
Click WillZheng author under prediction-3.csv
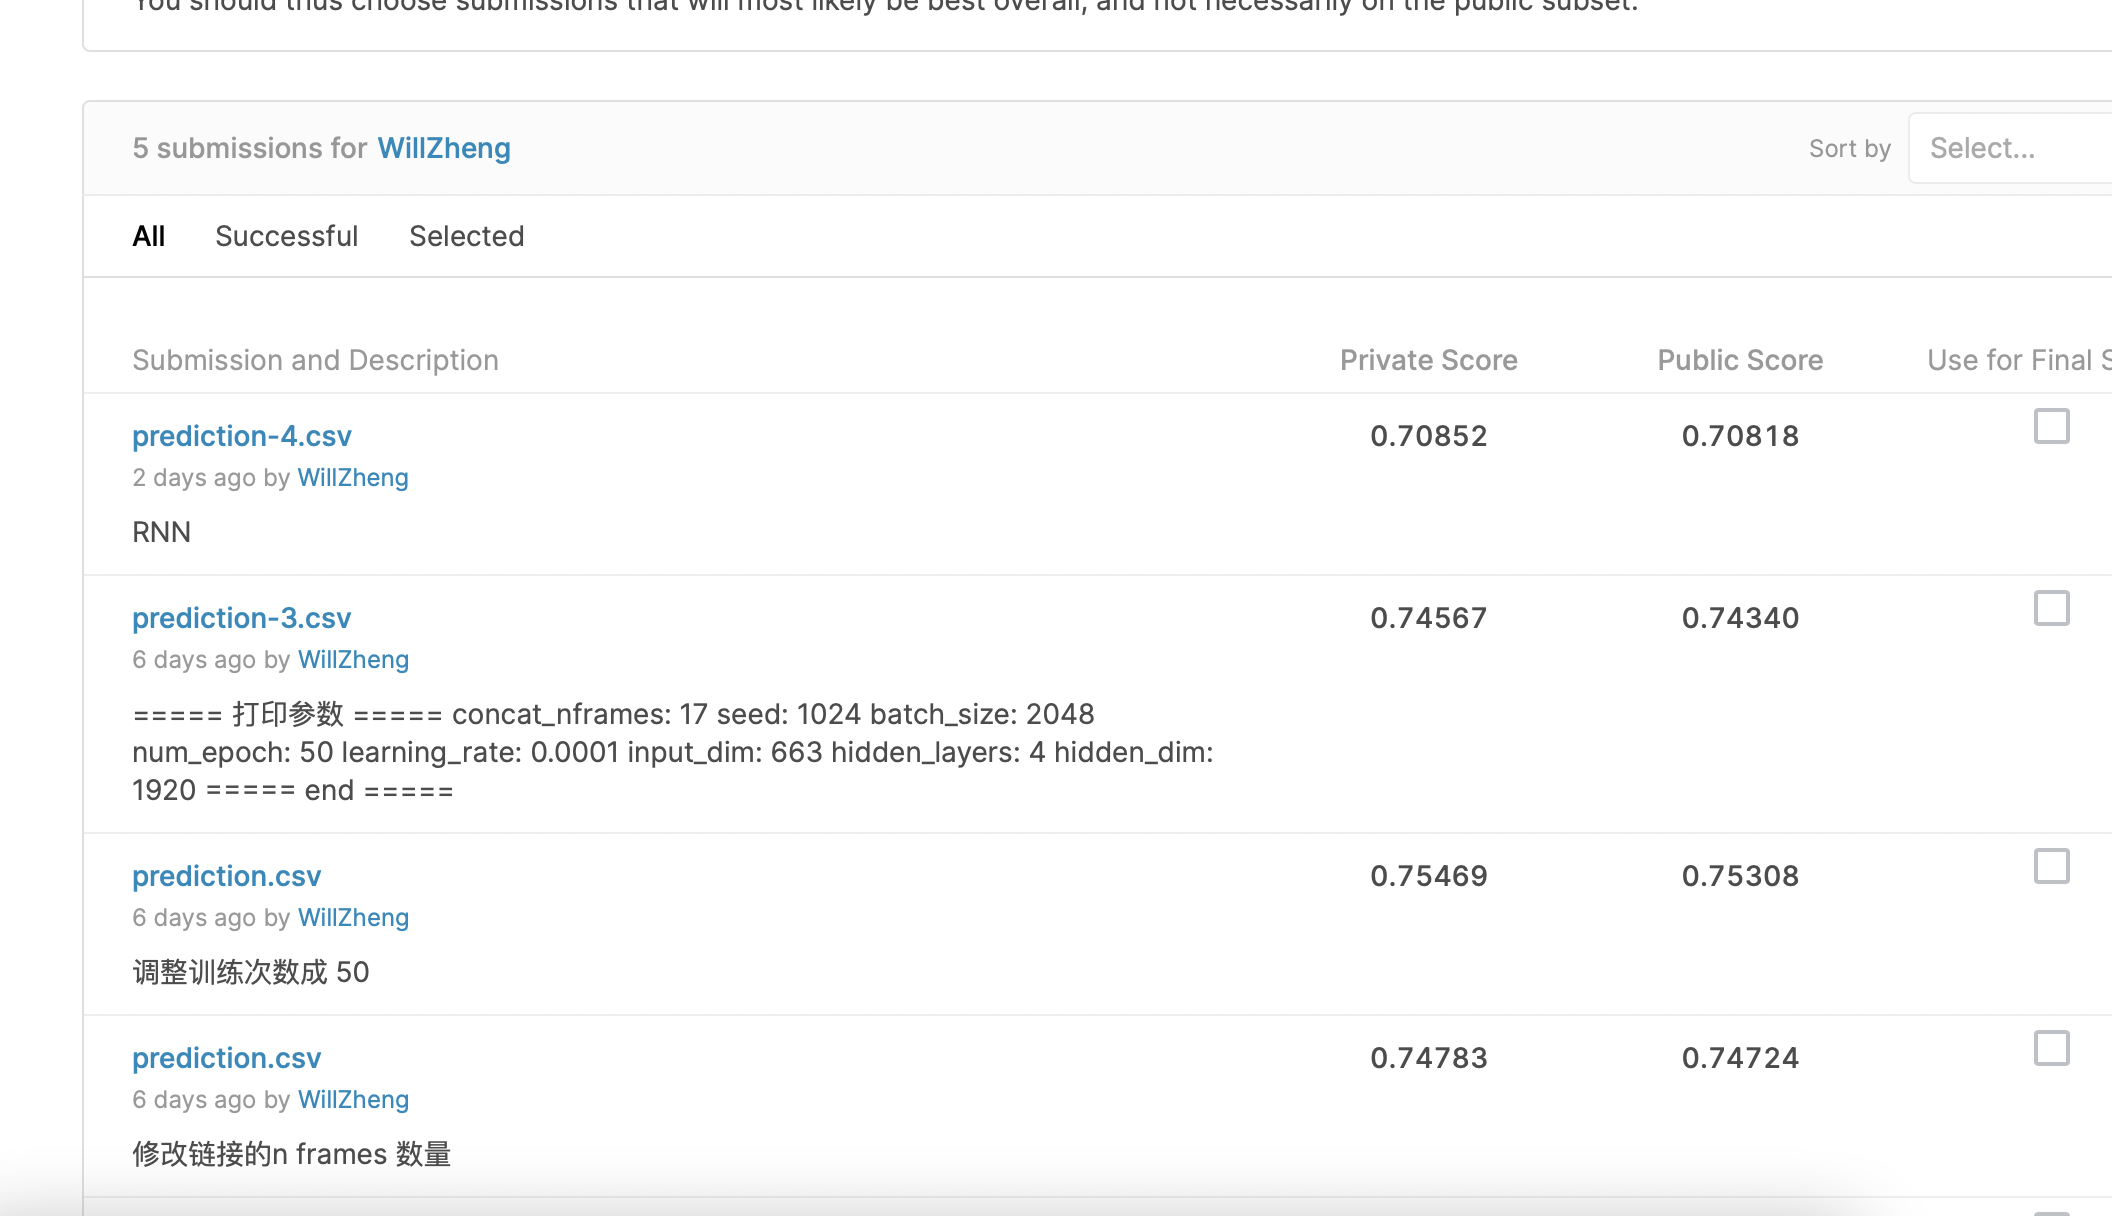(x=353, y=660)
